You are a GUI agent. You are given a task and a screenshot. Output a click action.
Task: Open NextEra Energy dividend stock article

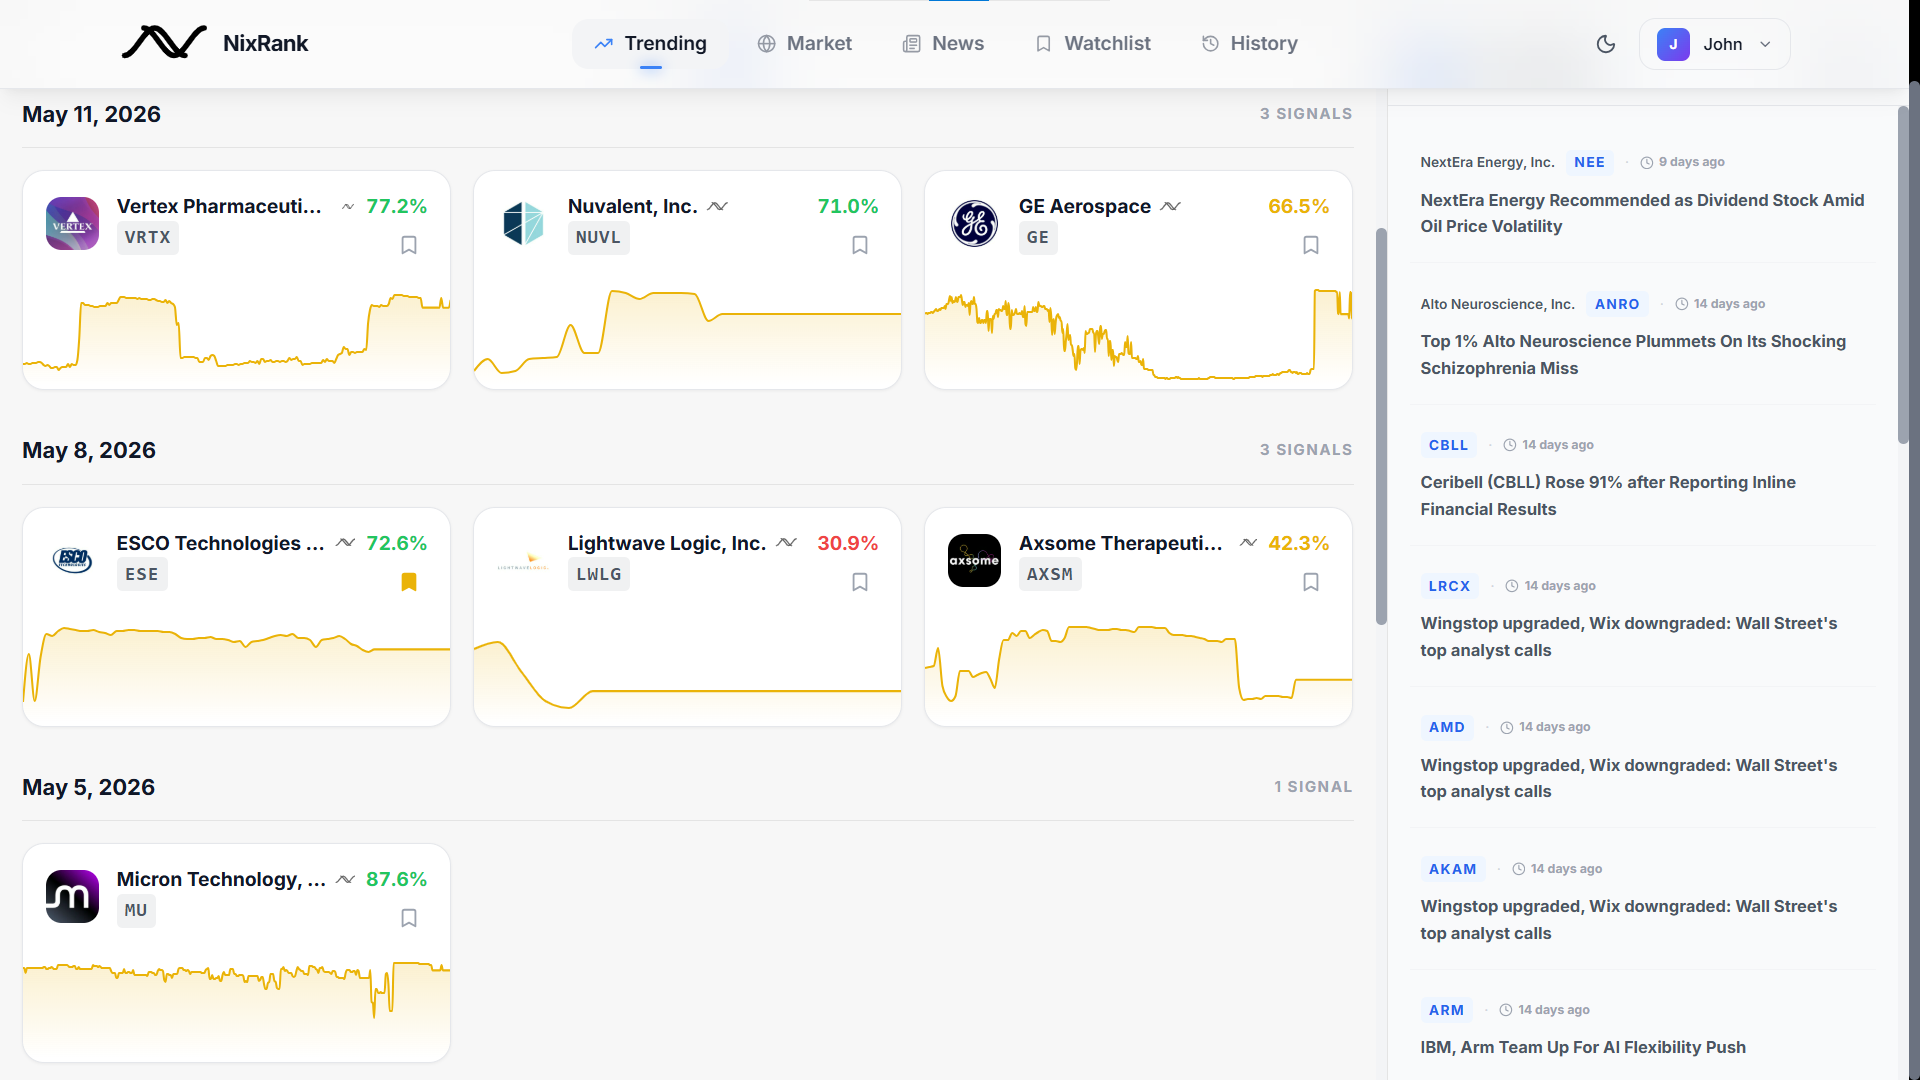click(x=1642, y=213)
